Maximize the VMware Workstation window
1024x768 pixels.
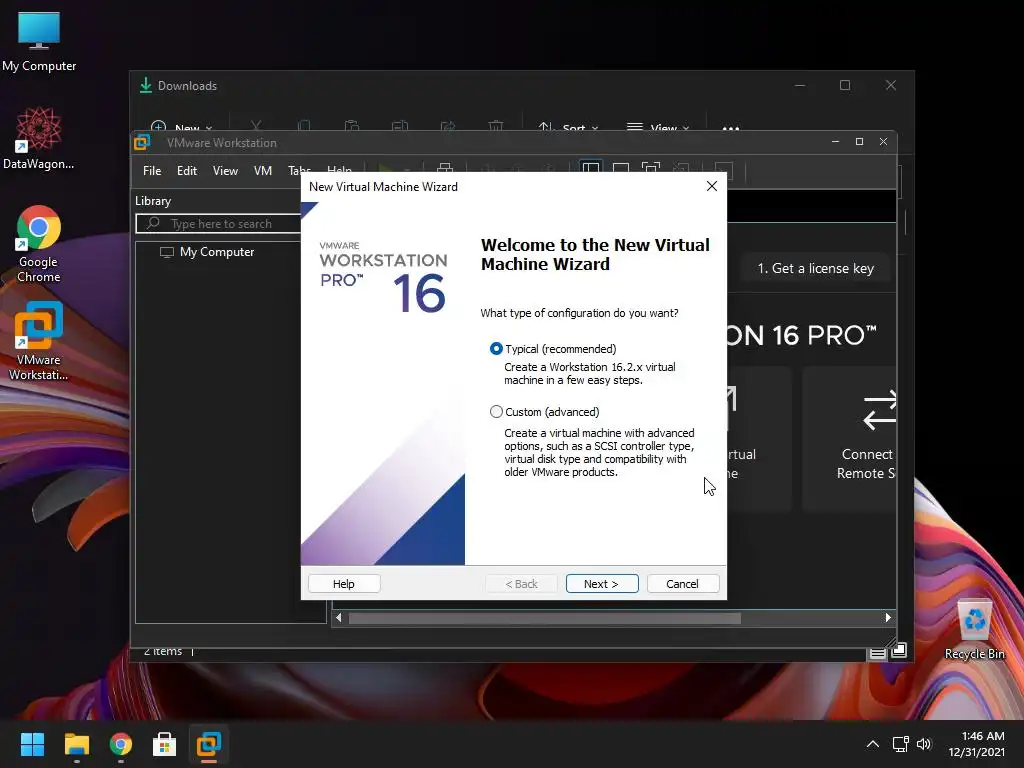point(859,142)
